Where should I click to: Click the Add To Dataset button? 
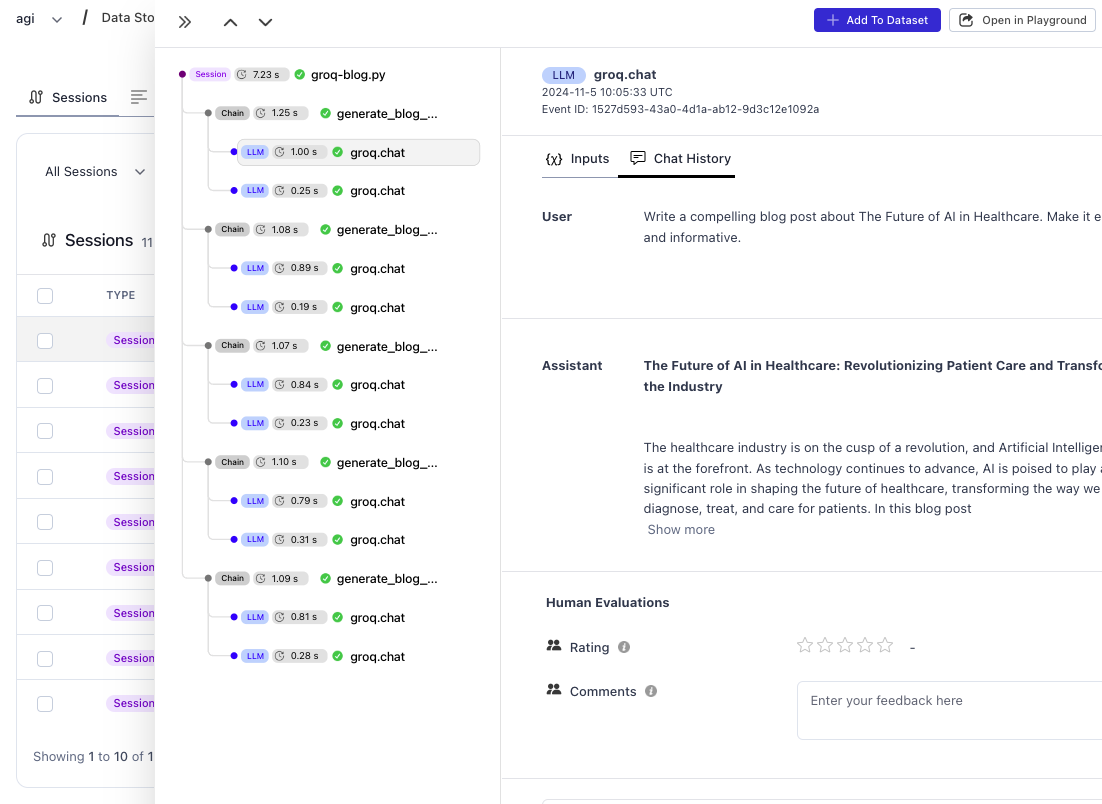tap(877, 20)
